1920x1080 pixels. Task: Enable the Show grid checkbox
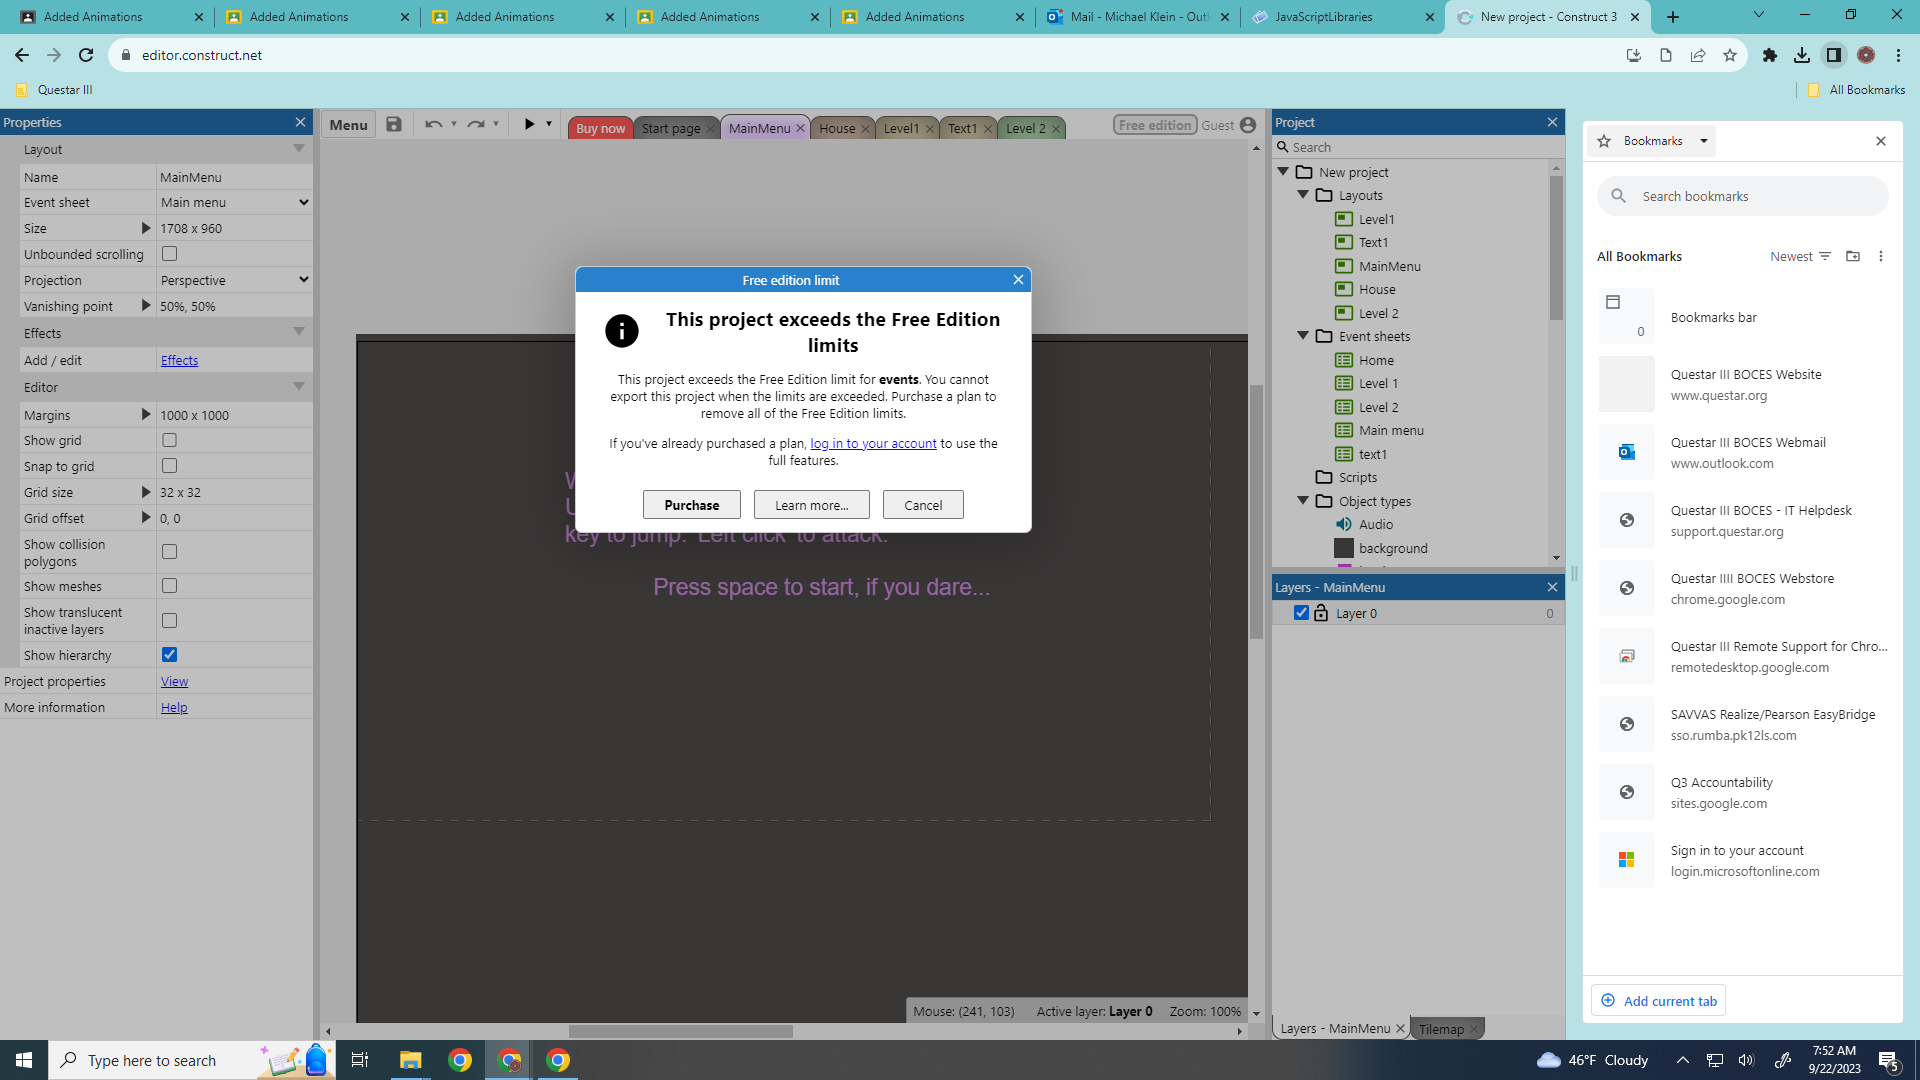click(170, 440)
